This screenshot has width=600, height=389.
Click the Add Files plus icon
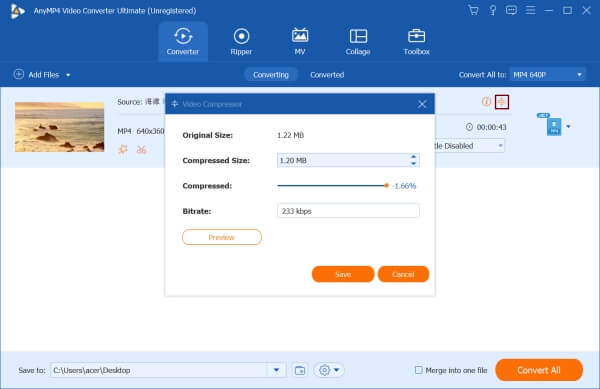18,74
